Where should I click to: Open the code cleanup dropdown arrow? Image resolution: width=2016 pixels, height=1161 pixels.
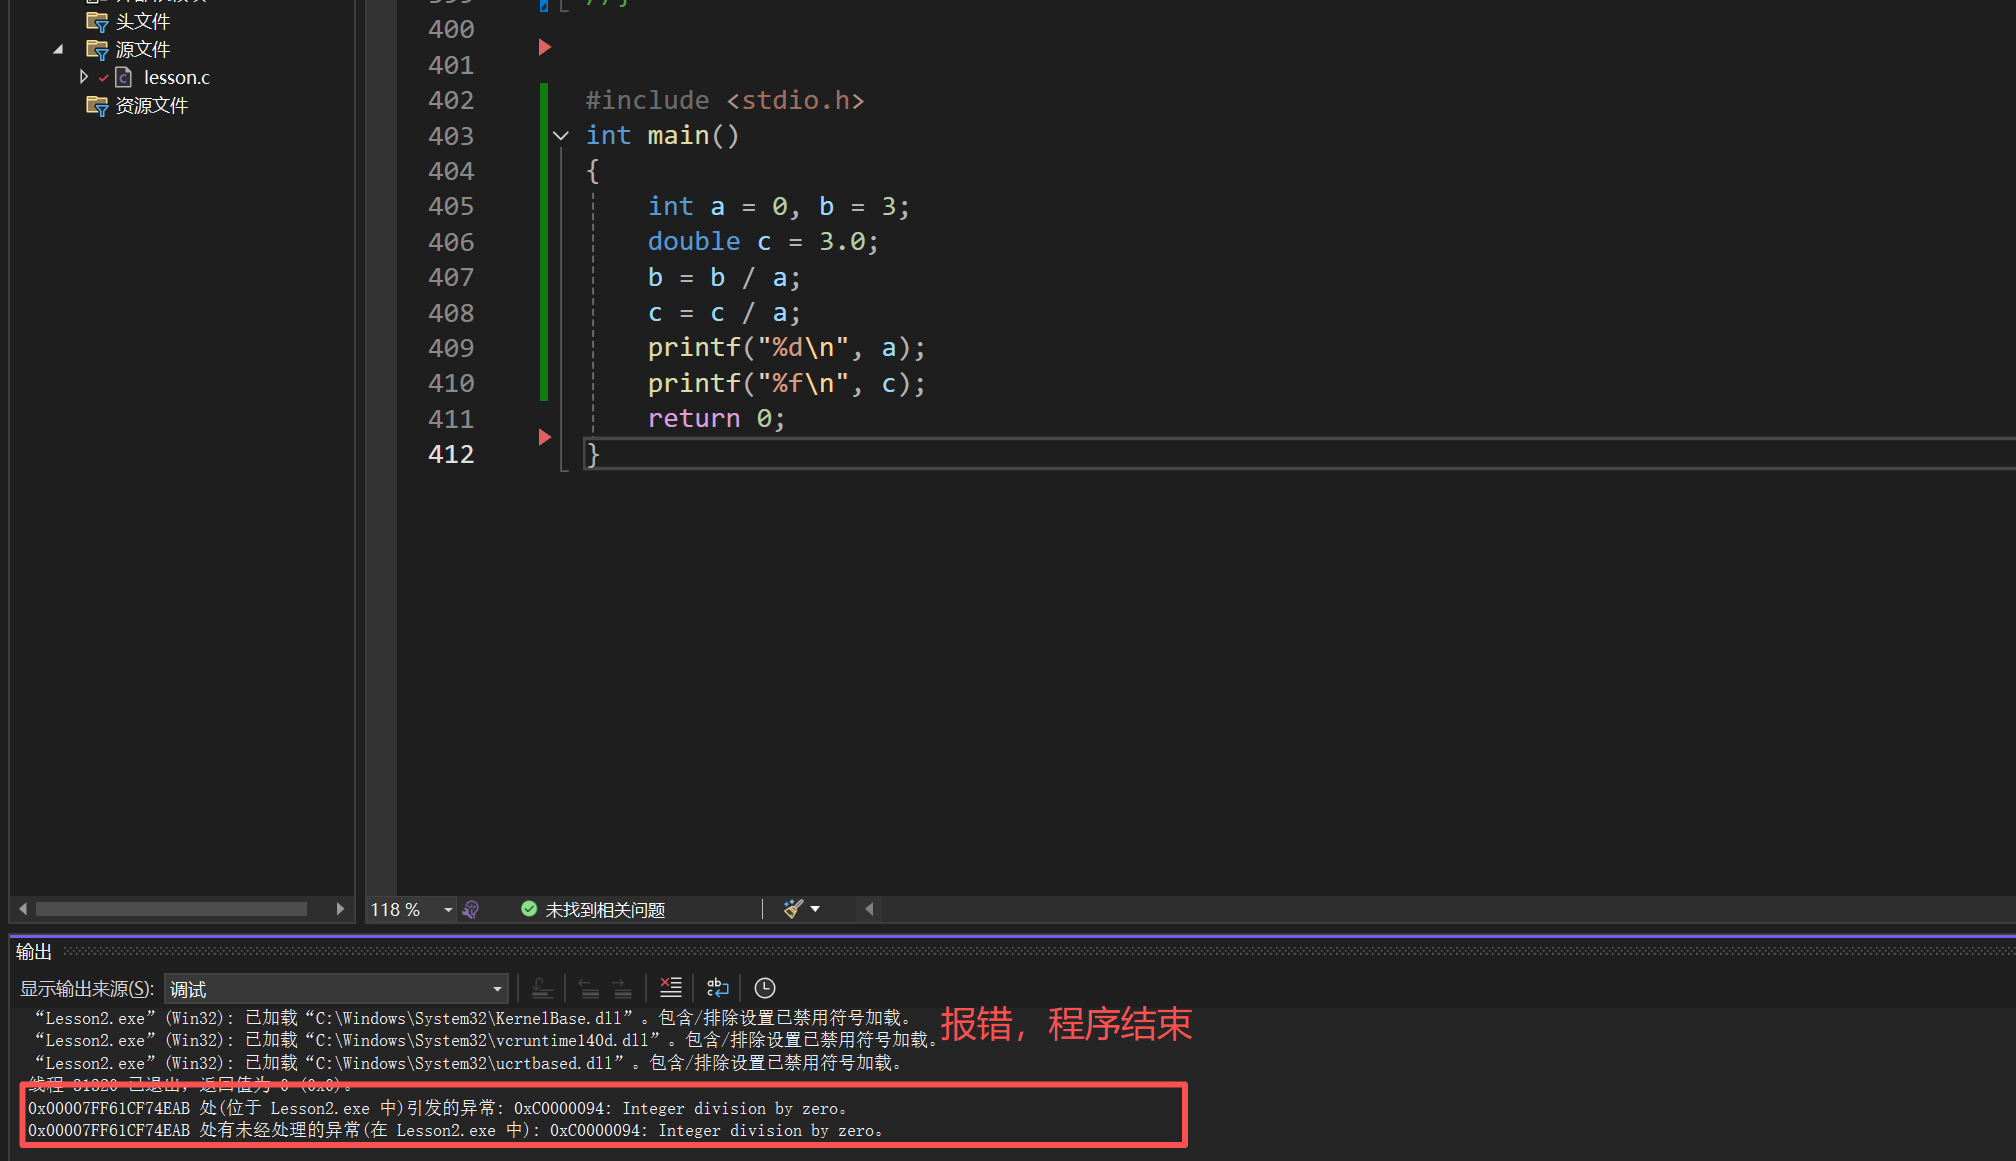(x=816, y=909)
